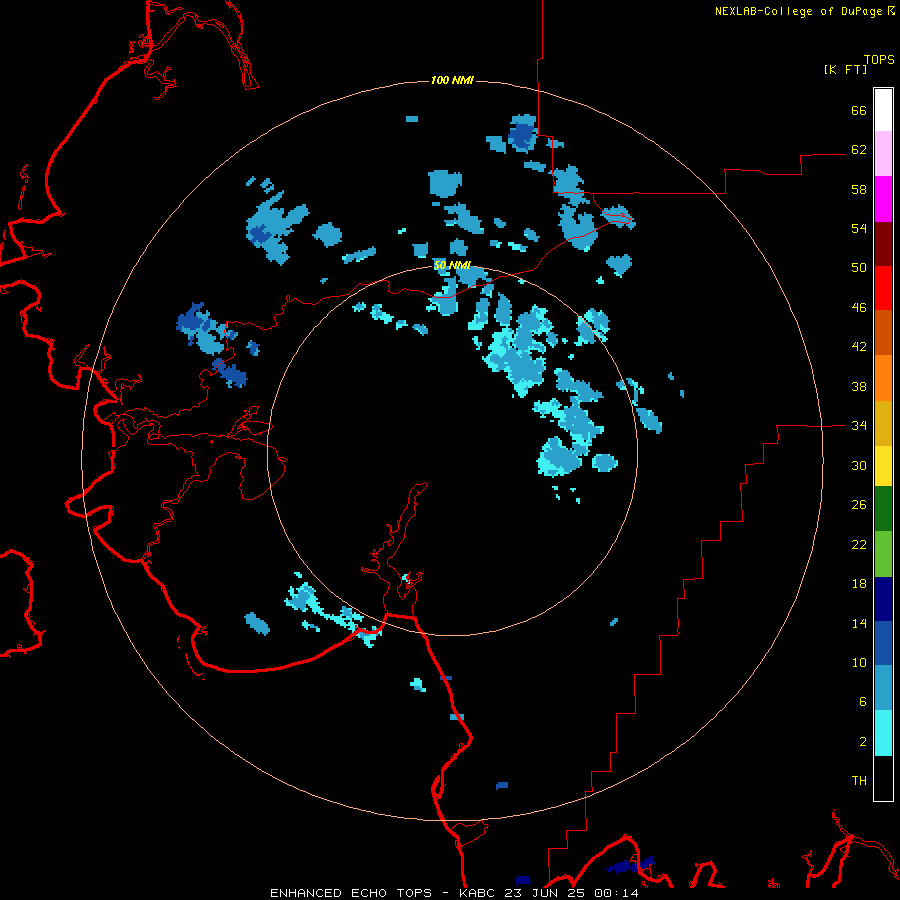Image resolution: width=900 pixels, height=900 pixels.
Task: Click the magenta legend swatch
Action: coord(883,199)
